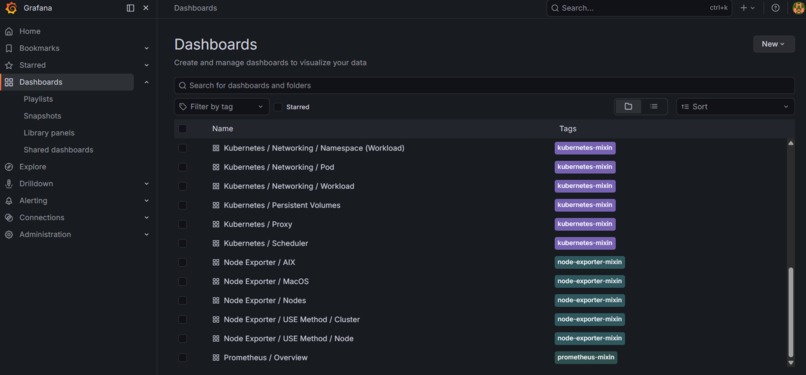Screen dimensions: 806x375
Task: Open the help question mark icon
Action: click(776, 8)
